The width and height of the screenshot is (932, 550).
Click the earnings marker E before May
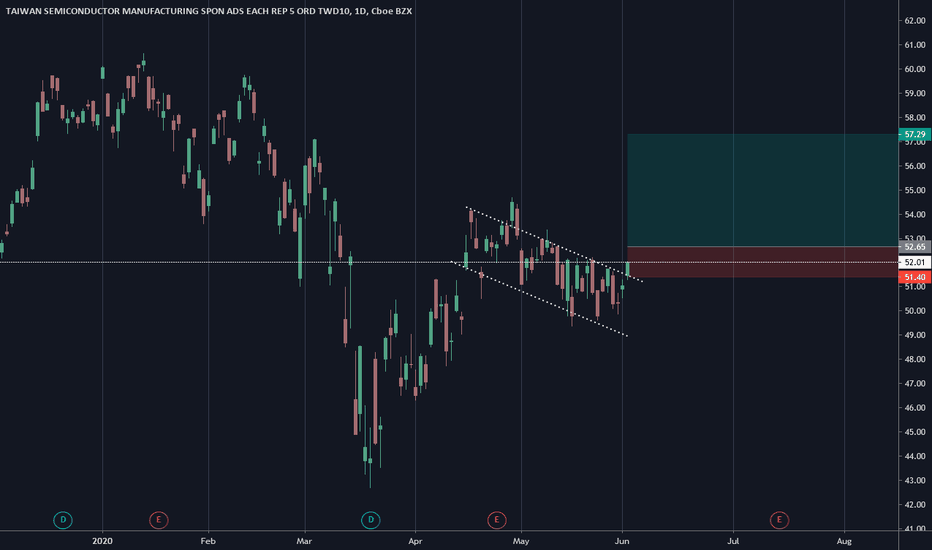click(x=497, y=520)
